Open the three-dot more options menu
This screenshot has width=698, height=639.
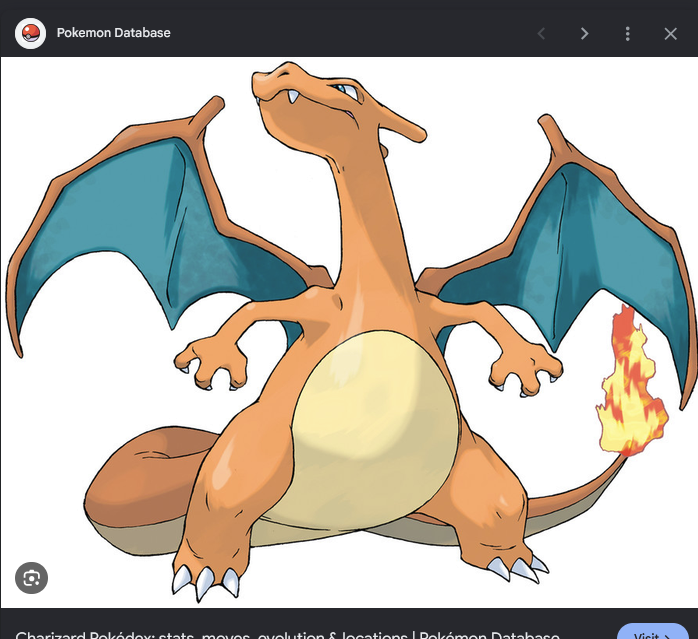pos(628,33)
